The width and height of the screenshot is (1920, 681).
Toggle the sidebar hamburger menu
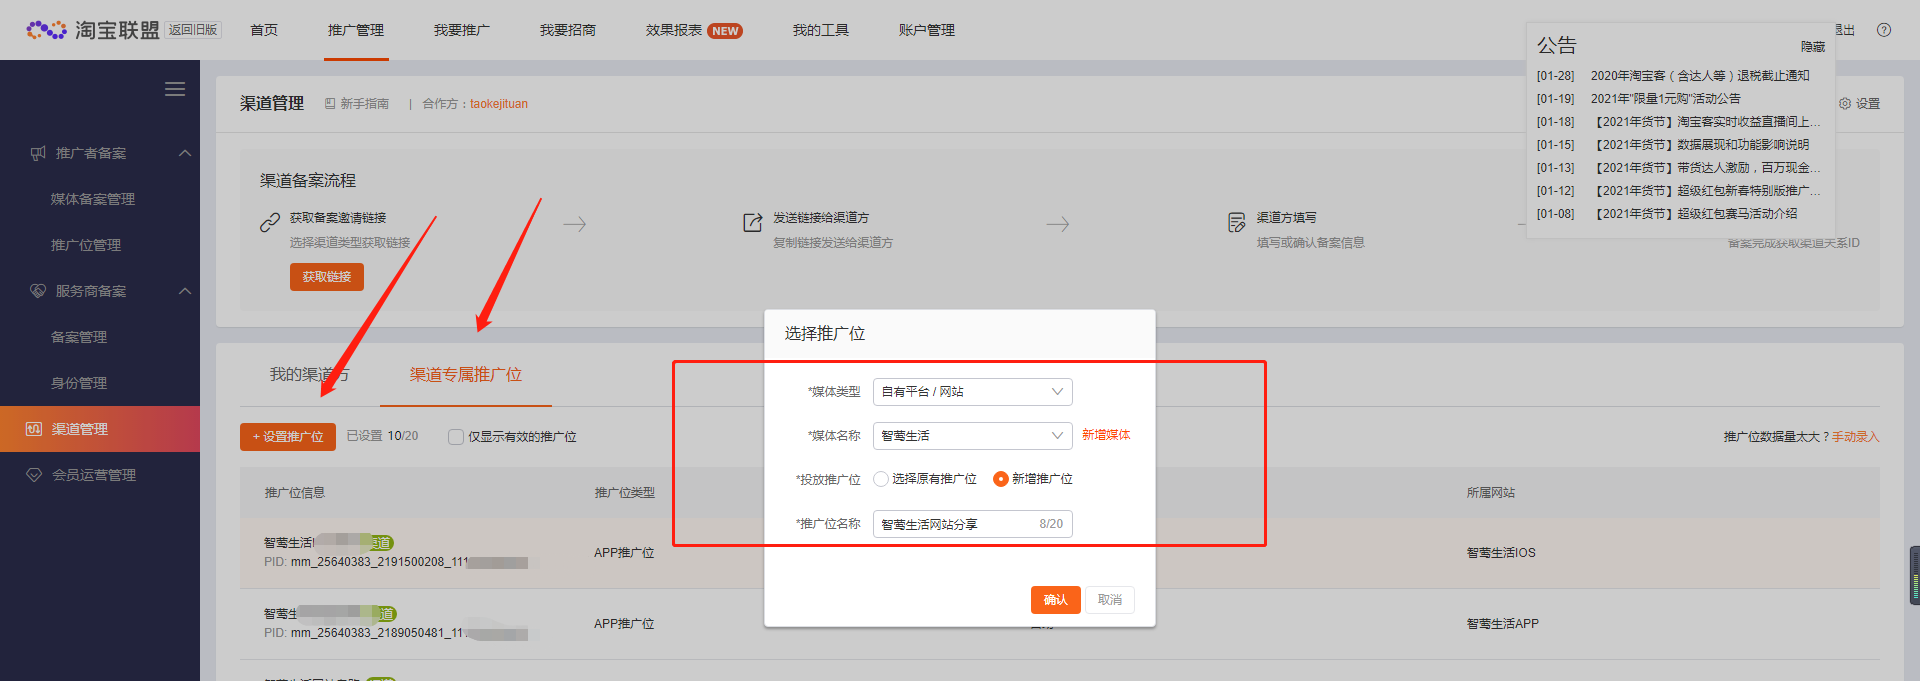pos(175,89)
